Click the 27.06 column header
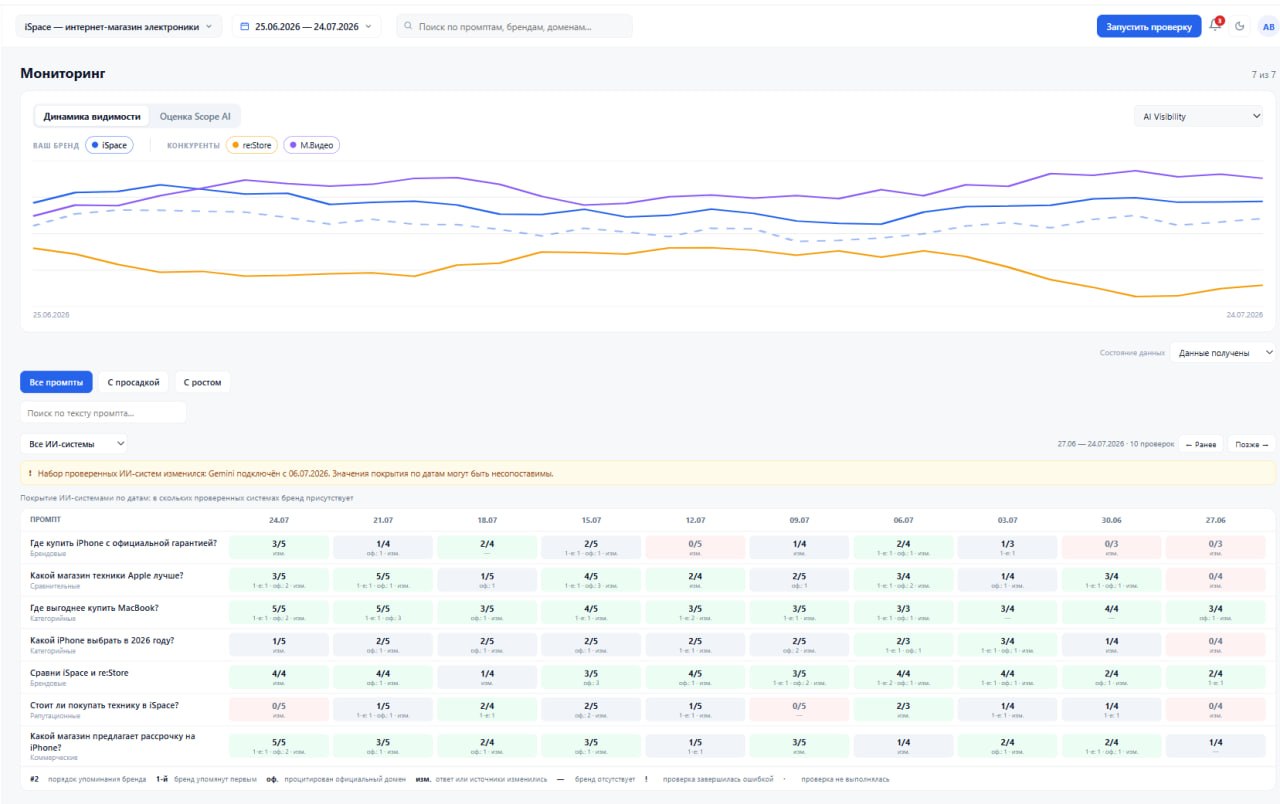1280x804 pixels. [x=1215, y=520]
